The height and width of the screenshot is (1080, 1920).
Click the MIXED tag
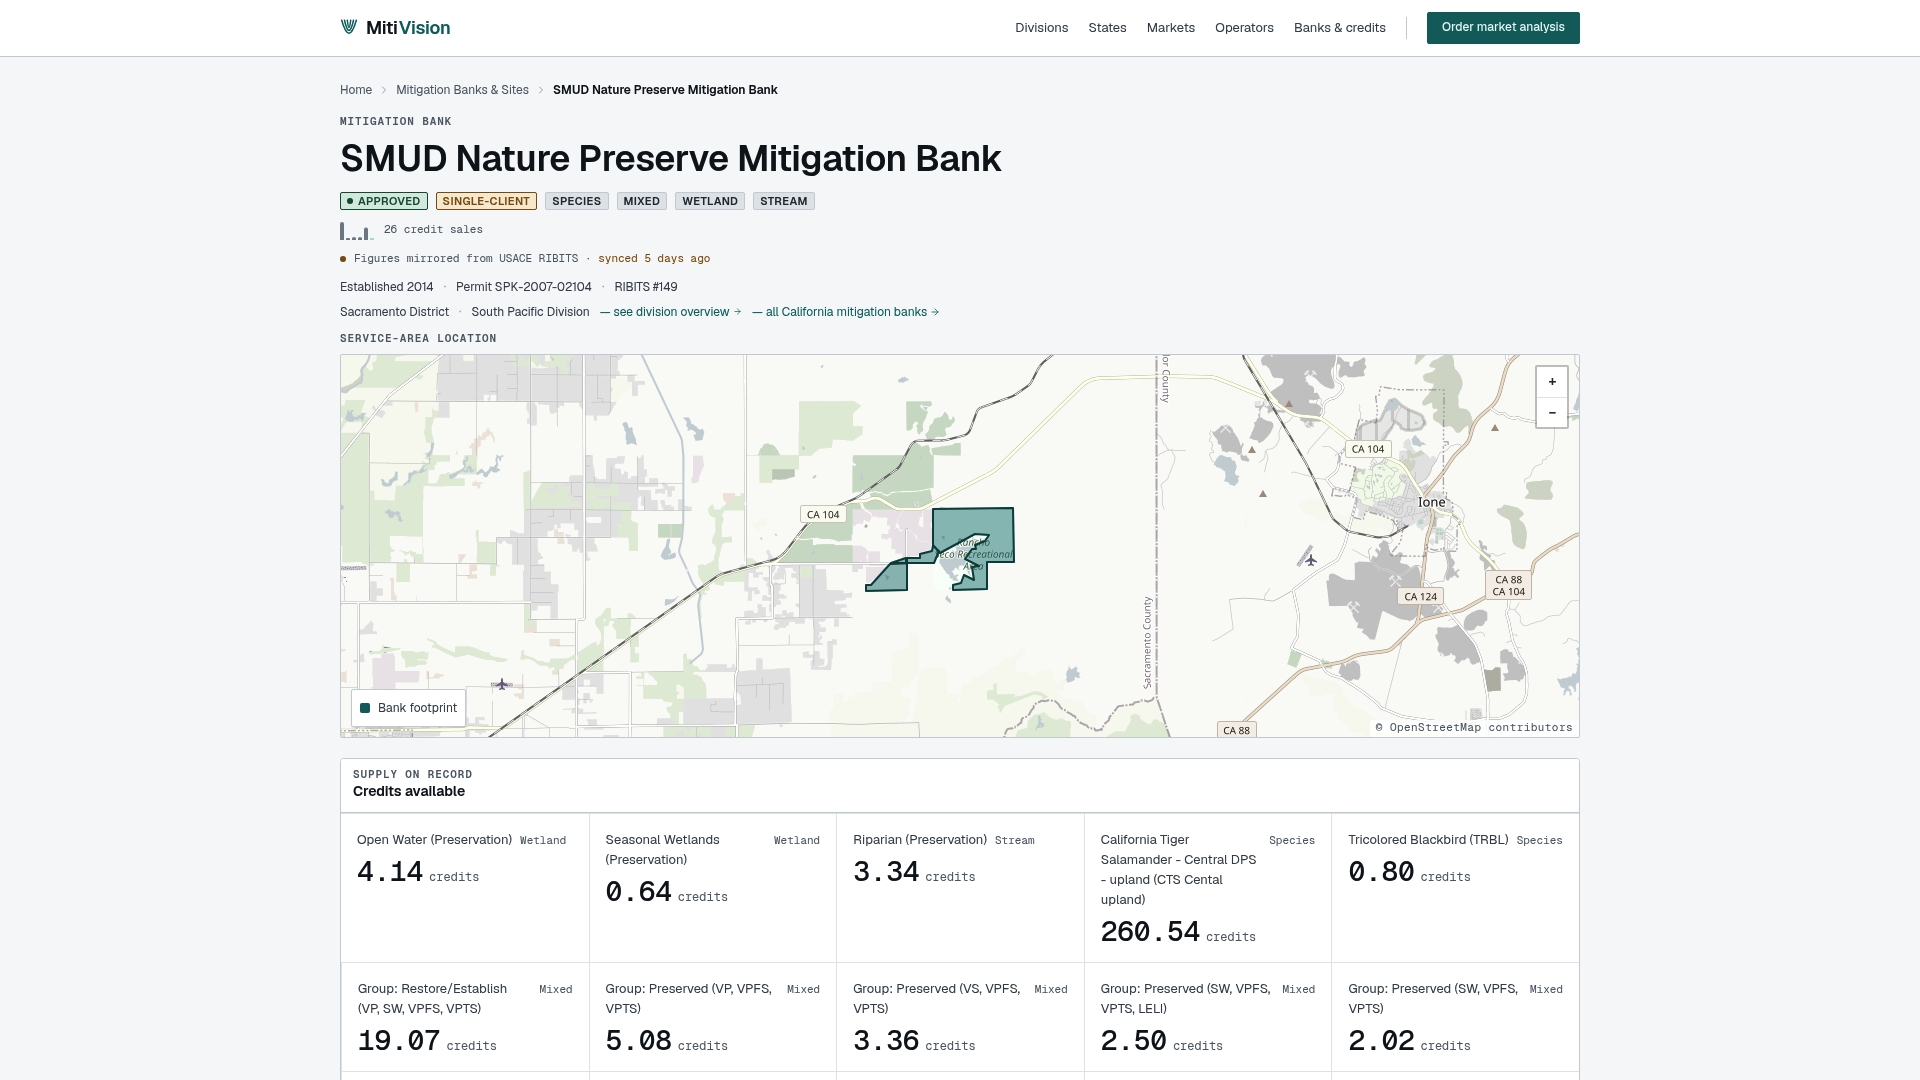[x=642, y=201]
